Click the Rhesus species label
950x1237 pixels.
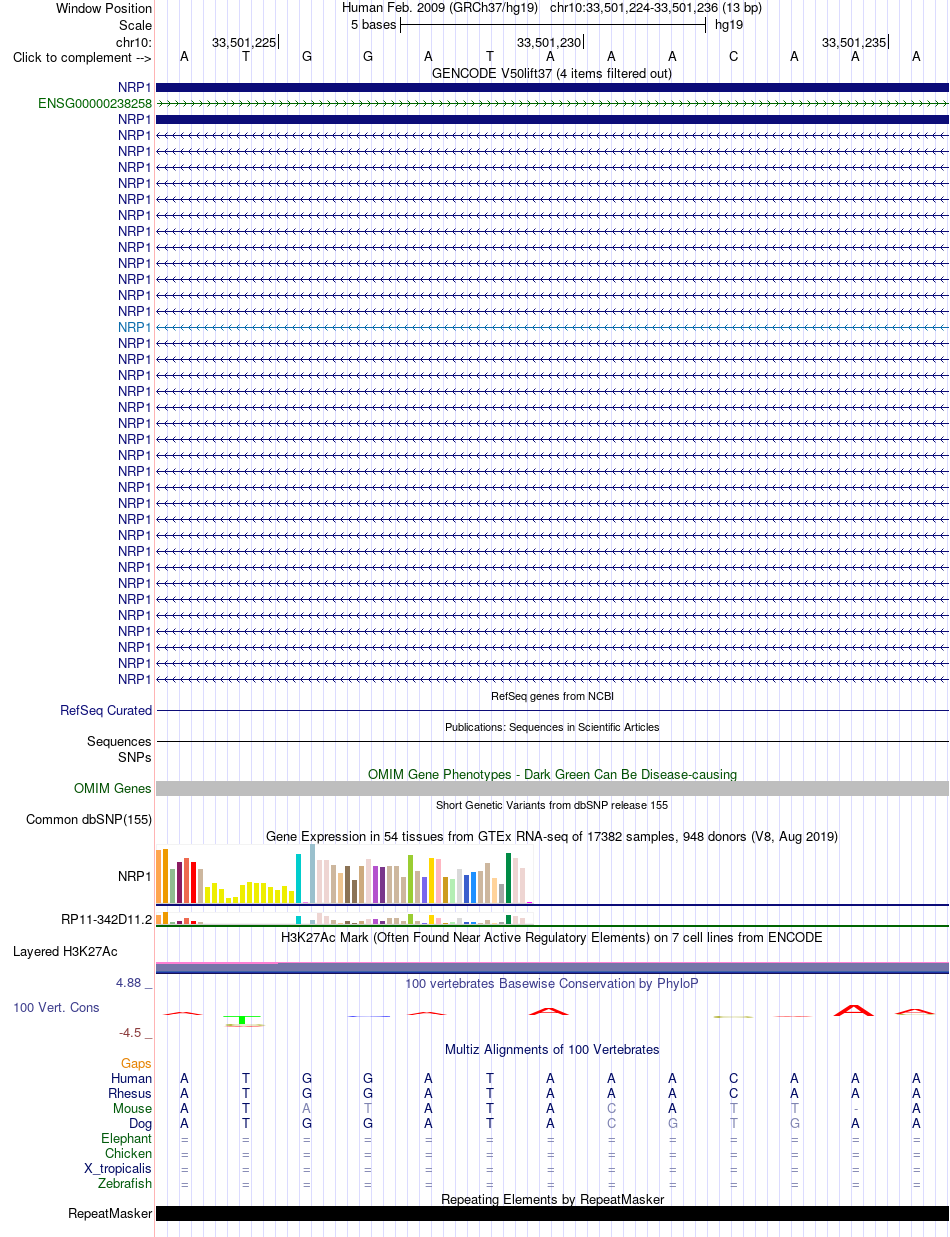click(130, 1093)
